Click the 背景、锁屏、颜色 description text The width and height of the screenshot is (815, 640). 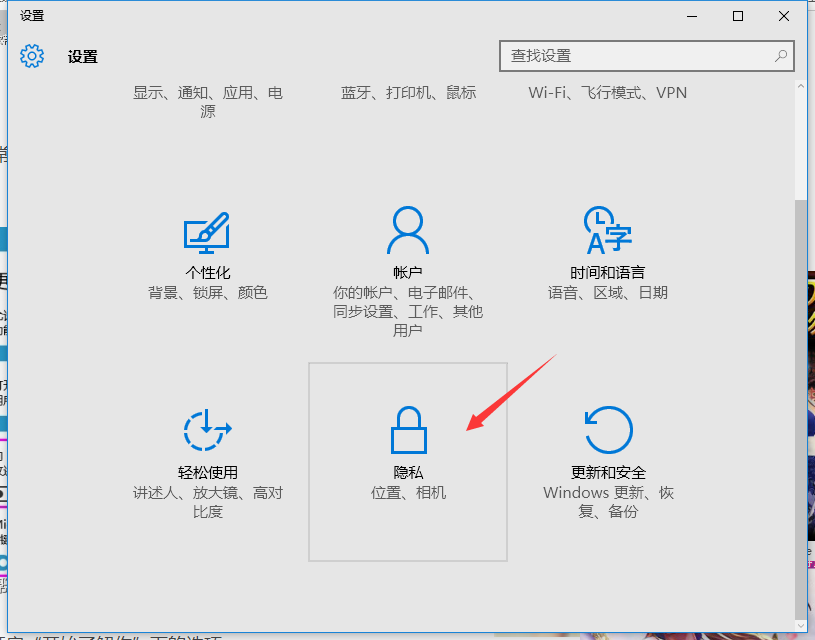[x=207, y=293]
